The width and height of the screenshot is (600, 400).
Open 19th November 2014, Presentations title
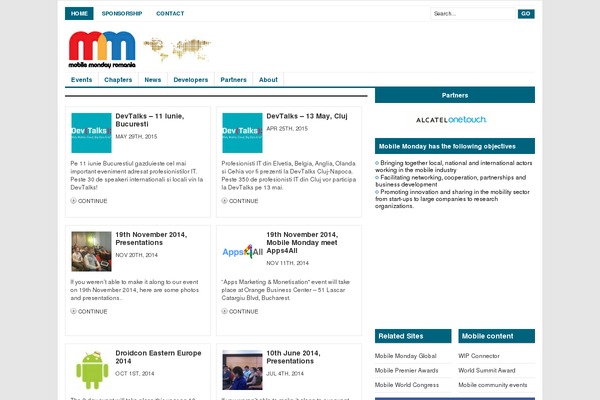pyautogui.click(x=151, y=238)
